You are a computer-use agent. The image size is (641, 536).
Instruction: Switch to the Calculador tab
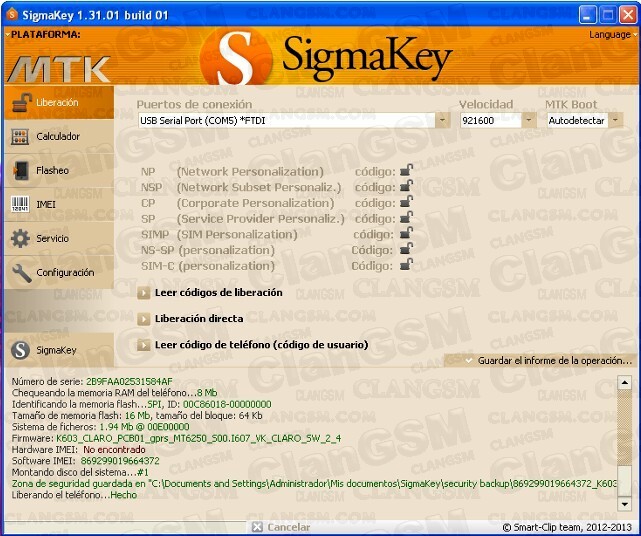(59, 137)
